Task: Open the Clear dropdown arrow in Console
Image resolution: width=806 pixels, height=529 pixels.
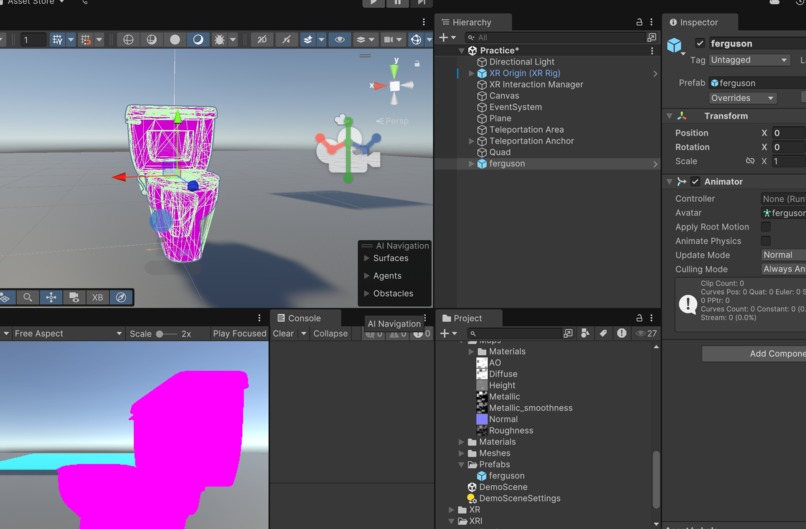Action: 304,333
